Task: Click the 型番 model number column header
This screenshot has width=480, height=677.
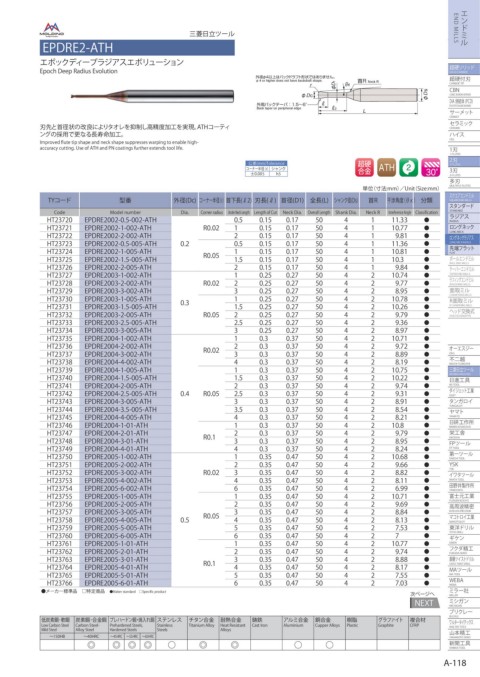Action: (125, 201)
